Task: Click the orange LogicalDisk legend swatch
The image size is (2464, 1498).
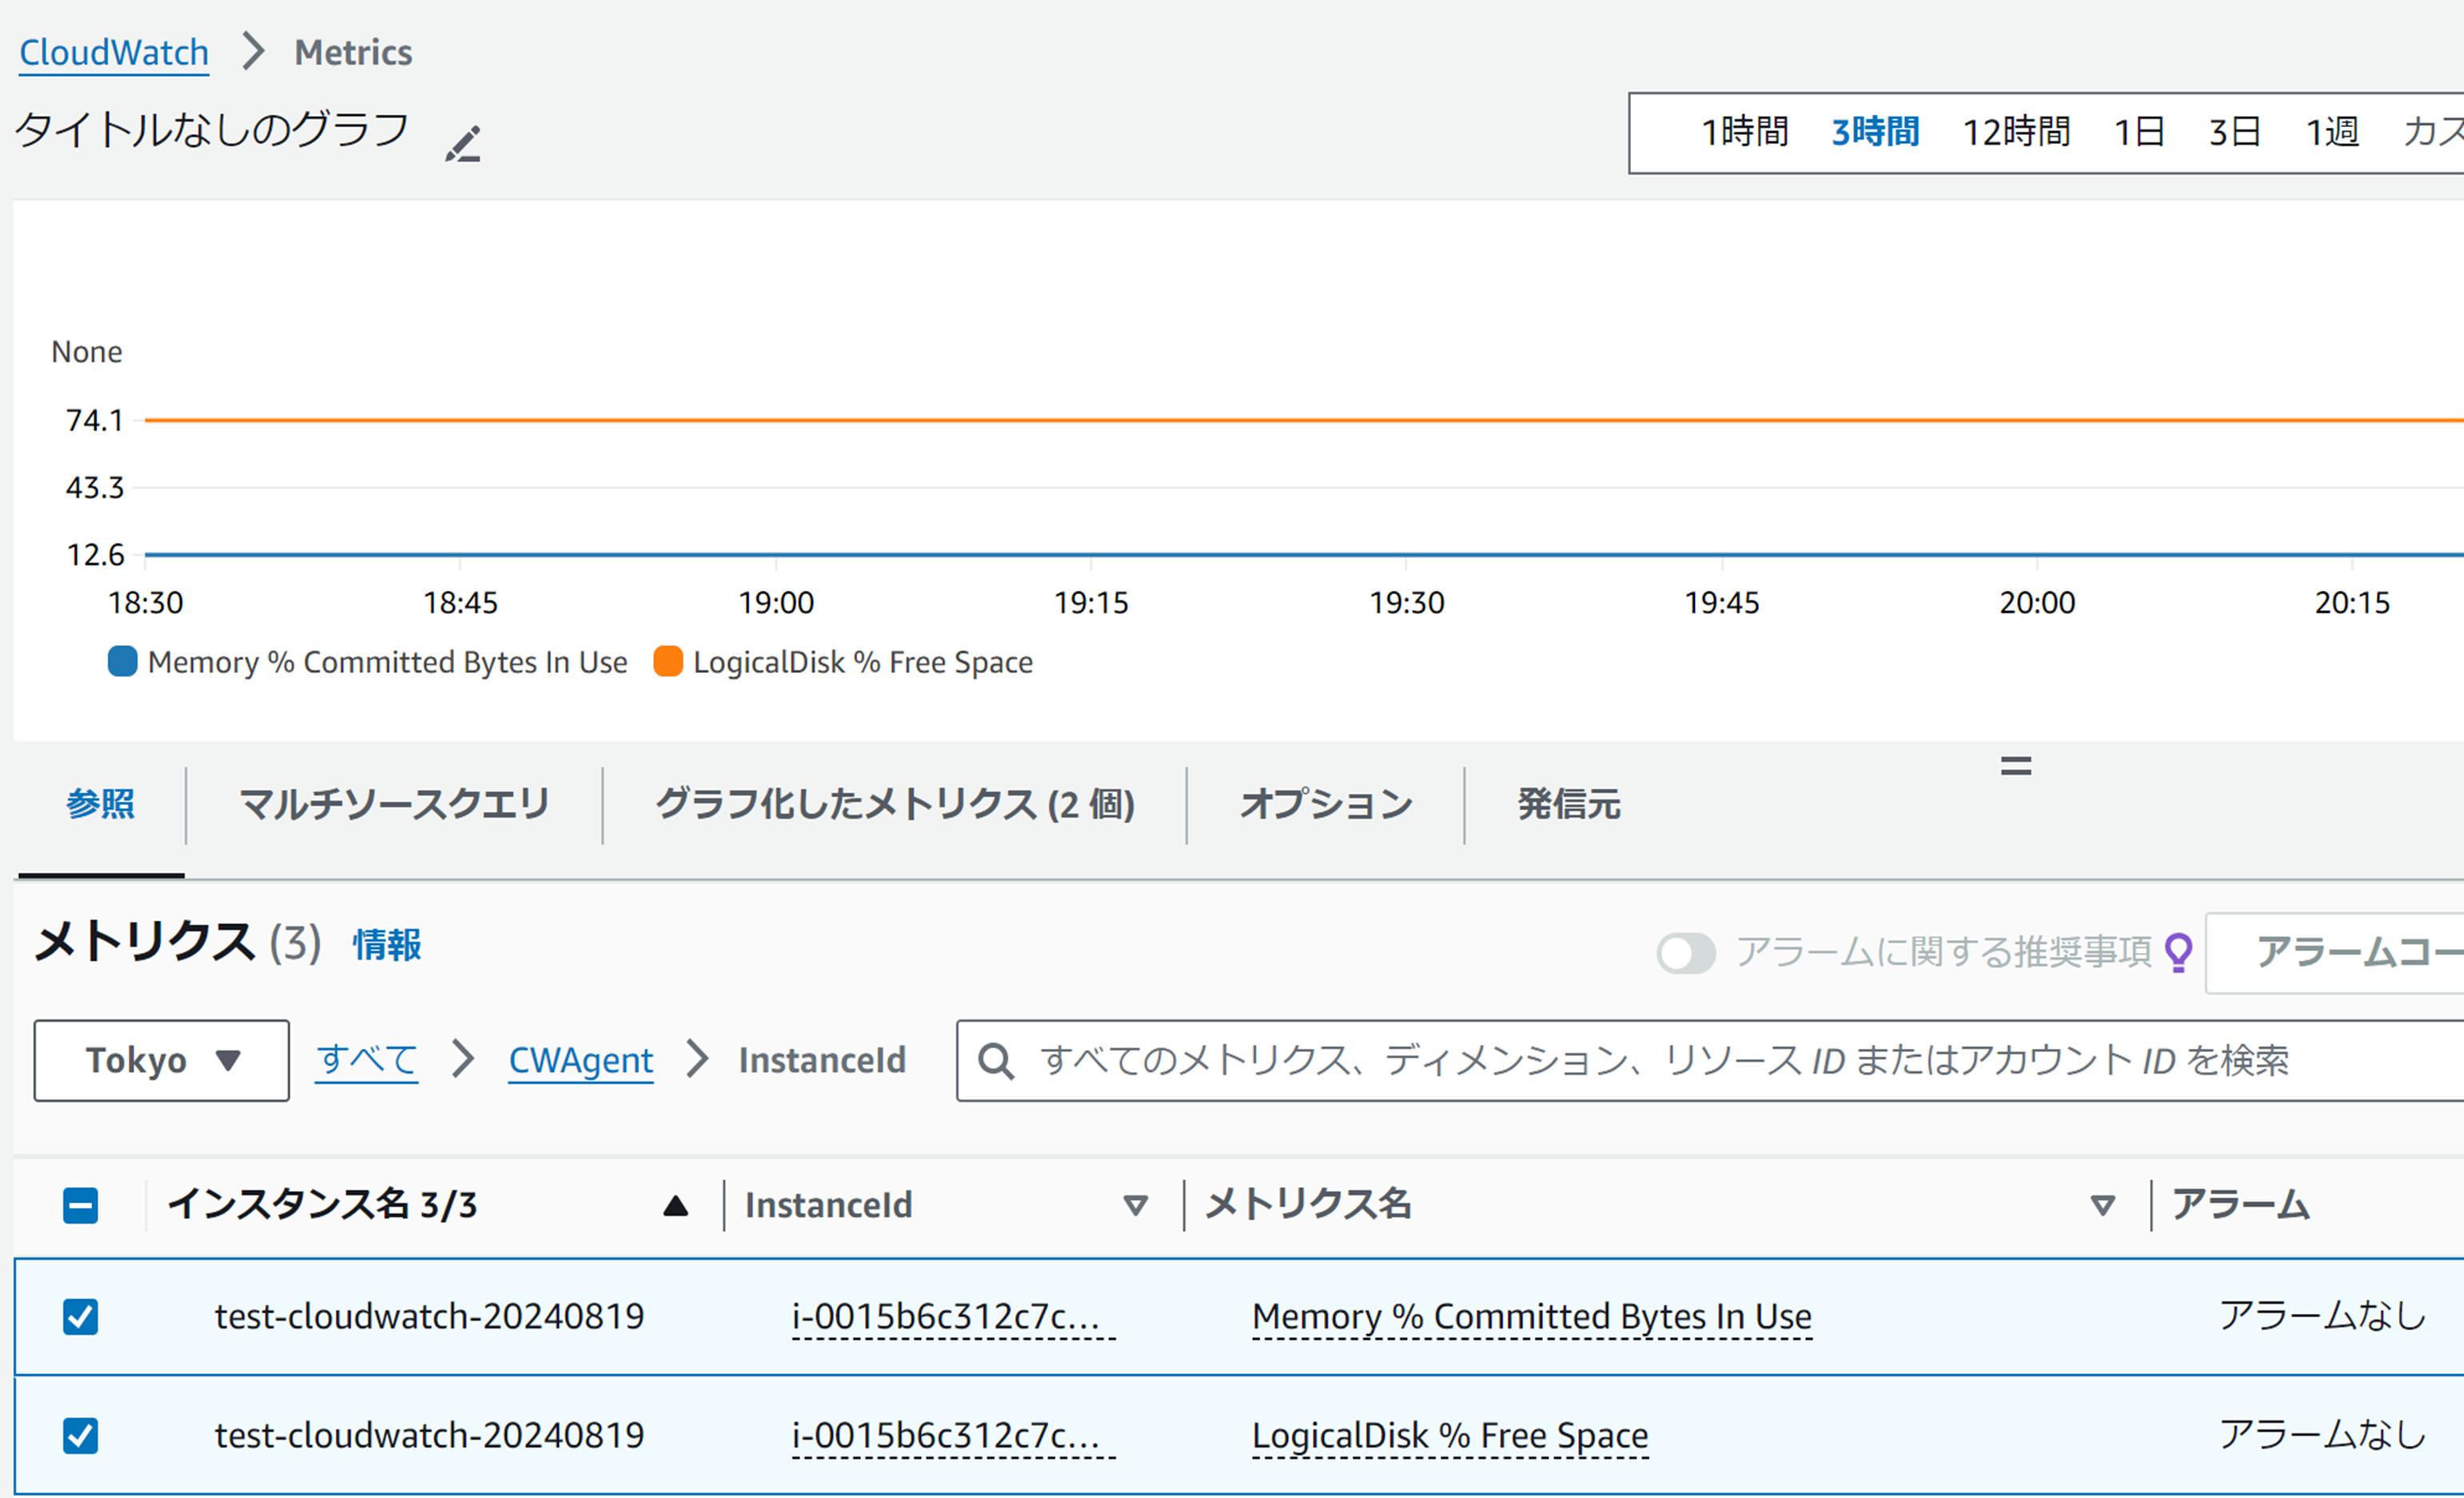Action: click(x=668, y=662)
